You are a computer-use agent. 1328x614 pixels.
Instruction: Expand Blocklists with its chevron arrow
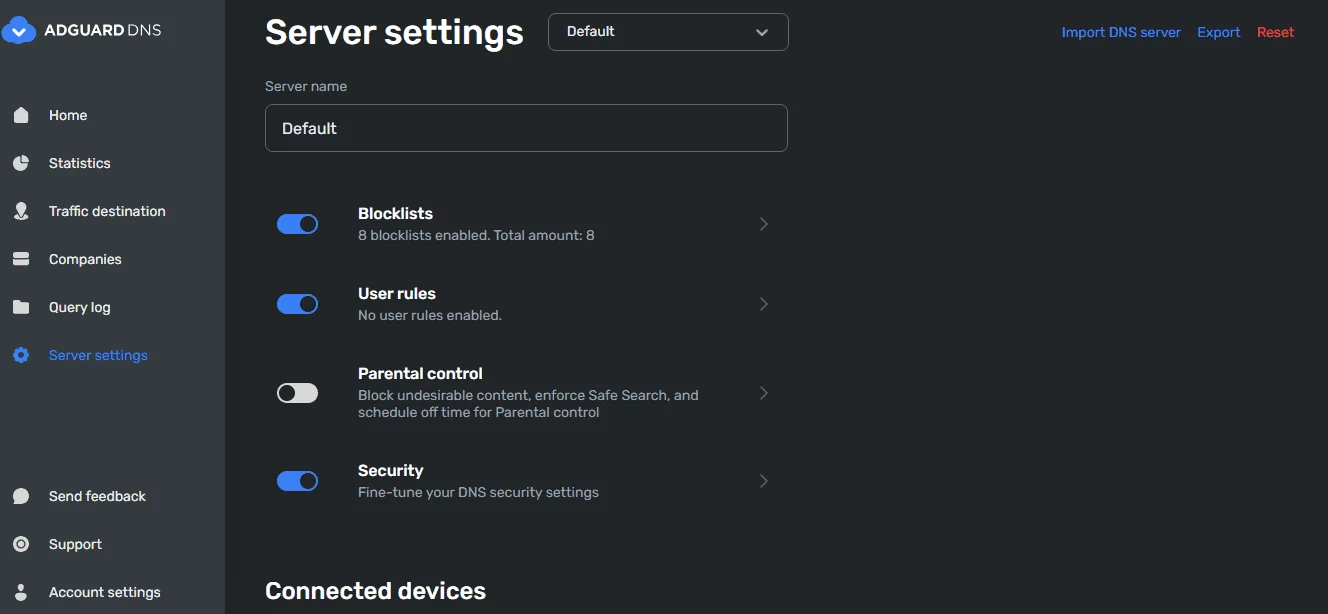coord(764,224)
